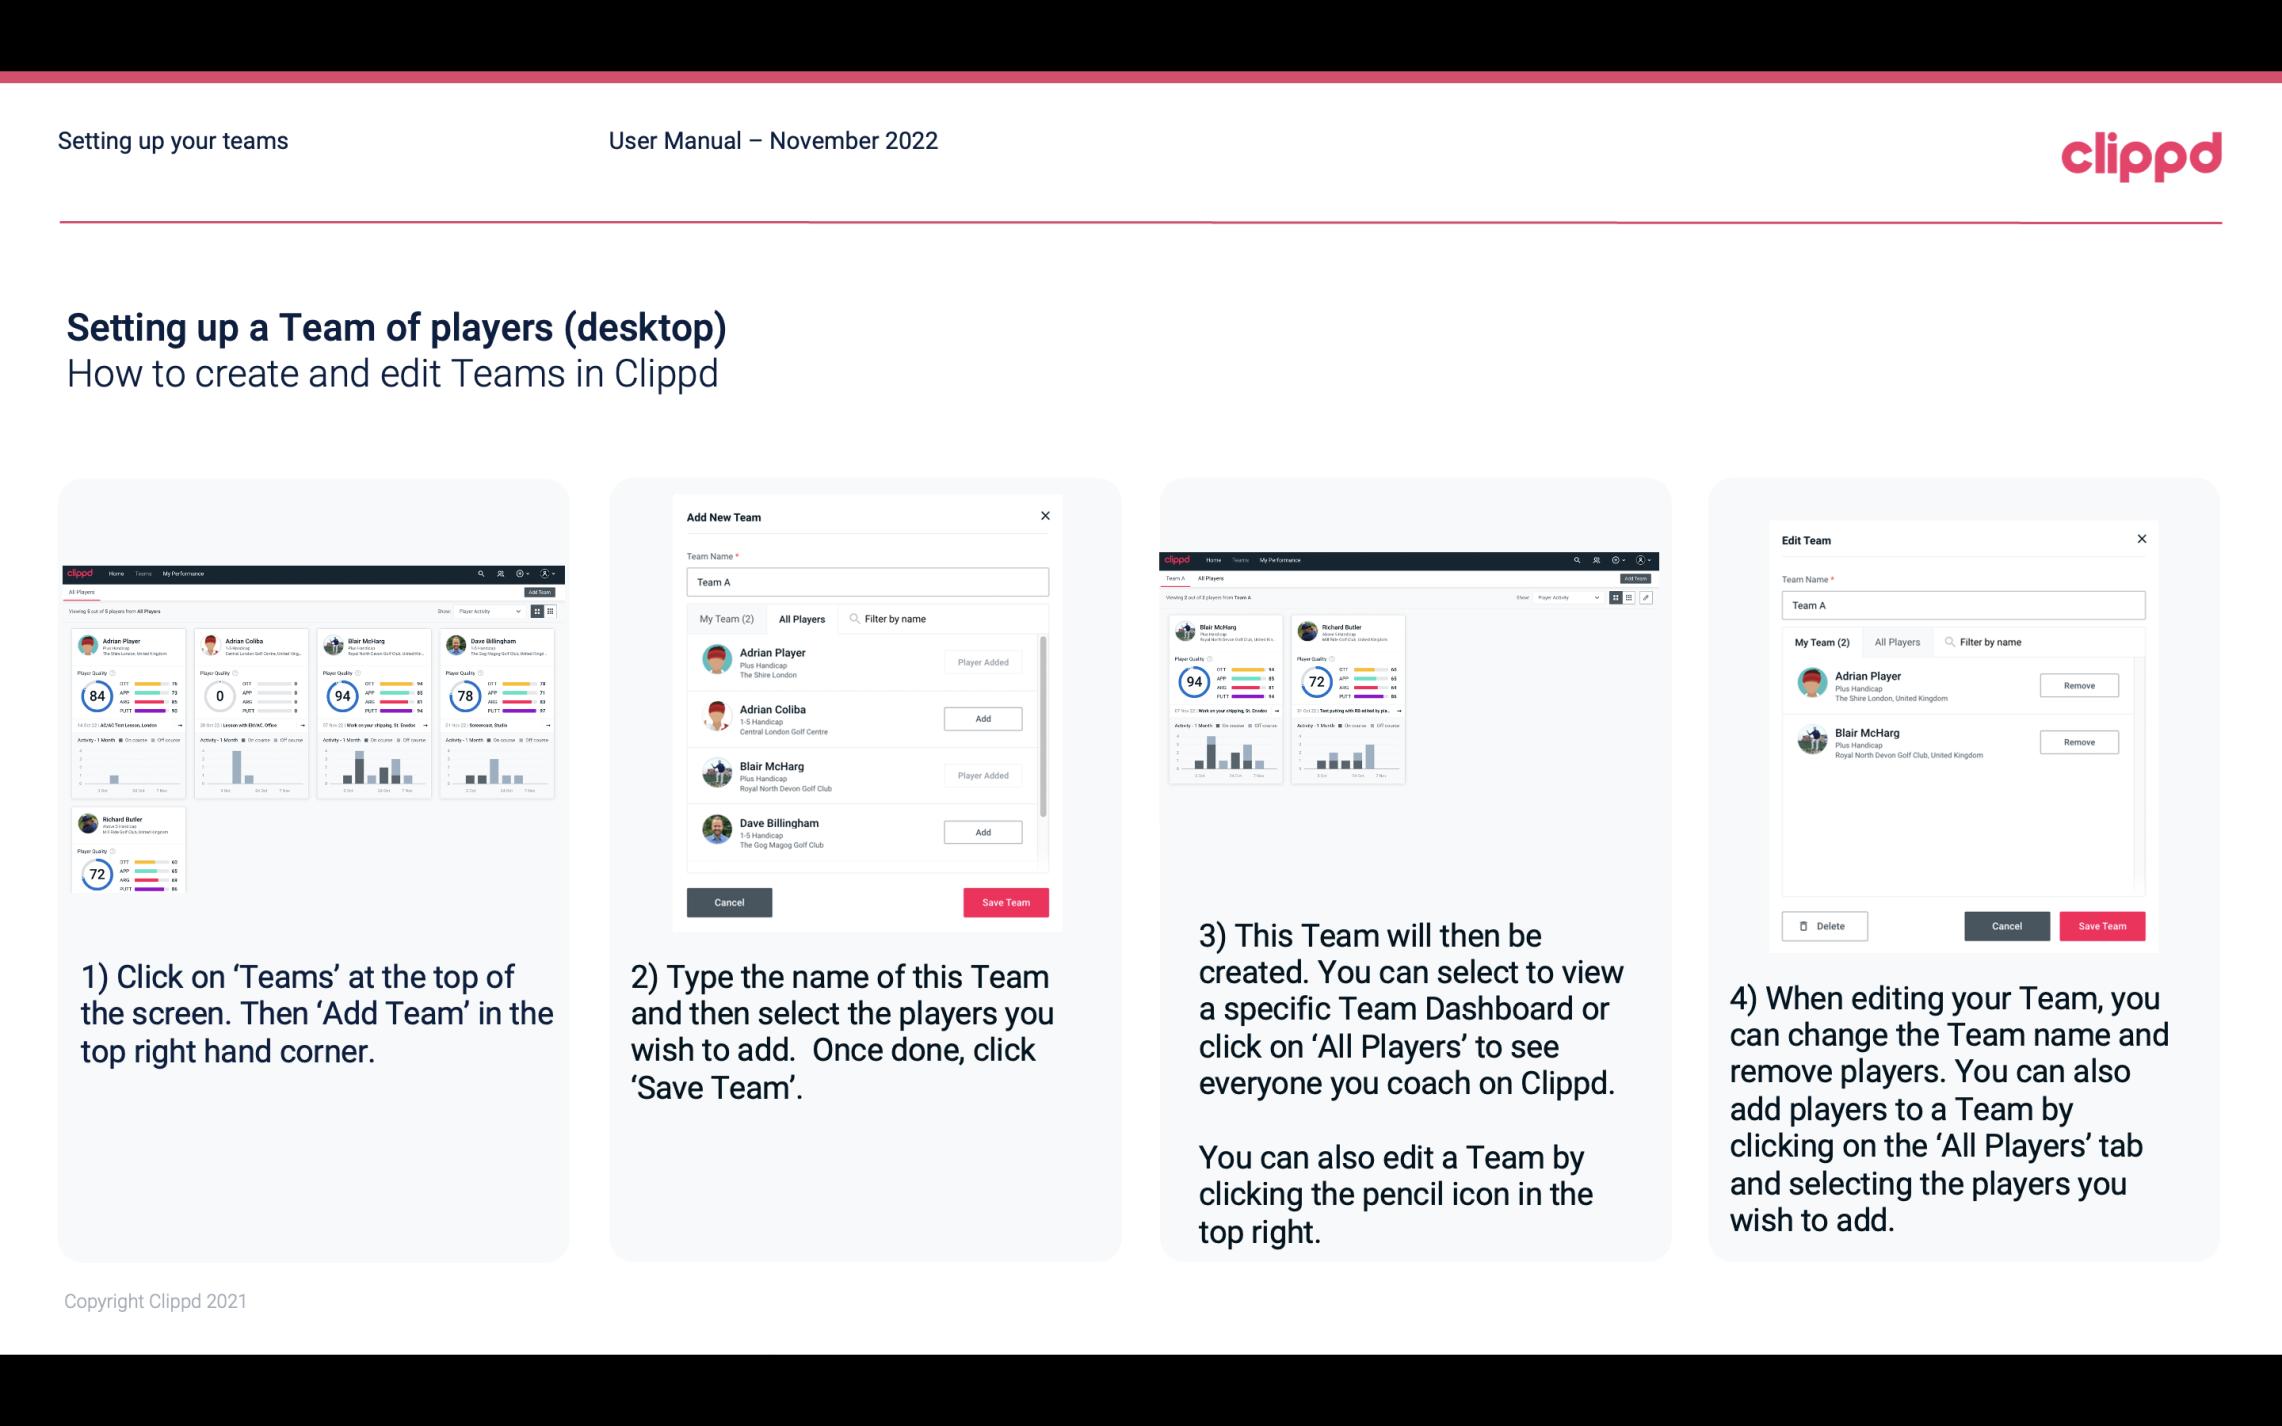Click Add button next to Adrian Coliba
The image size is (2282, 1426).
click(982, 718)
